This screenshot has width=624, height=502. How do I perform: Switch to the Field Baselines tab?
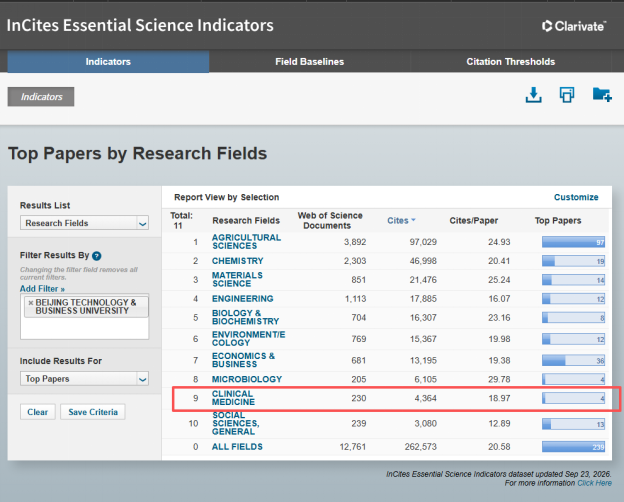coord(310,62)
